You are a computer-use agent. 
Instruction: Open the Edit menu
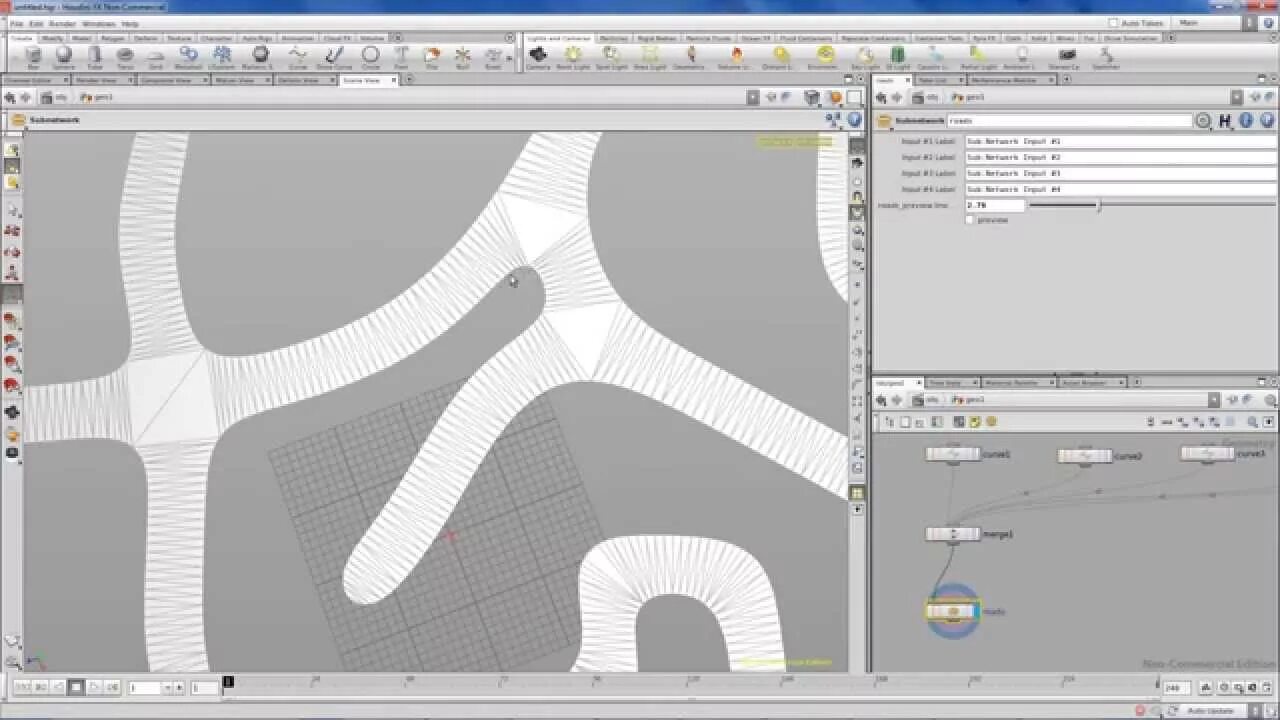pos(36,23)
